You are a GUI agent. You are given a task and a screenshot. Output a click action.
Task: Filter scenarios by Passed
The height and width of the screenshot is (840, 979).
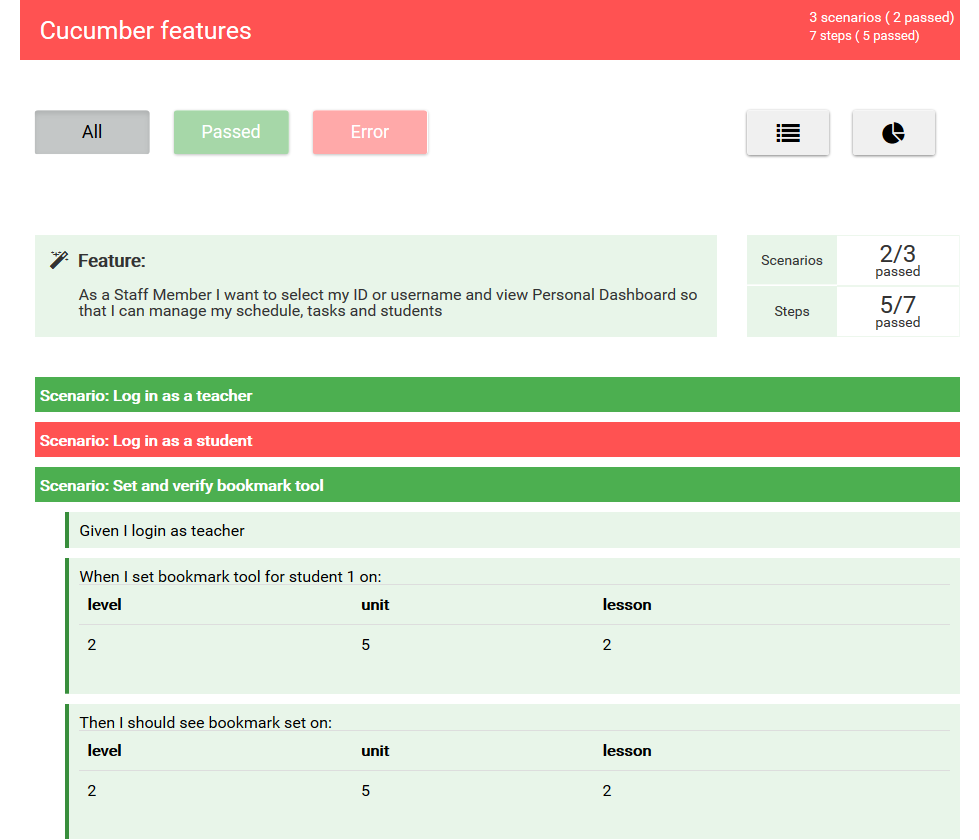[231, 132]
